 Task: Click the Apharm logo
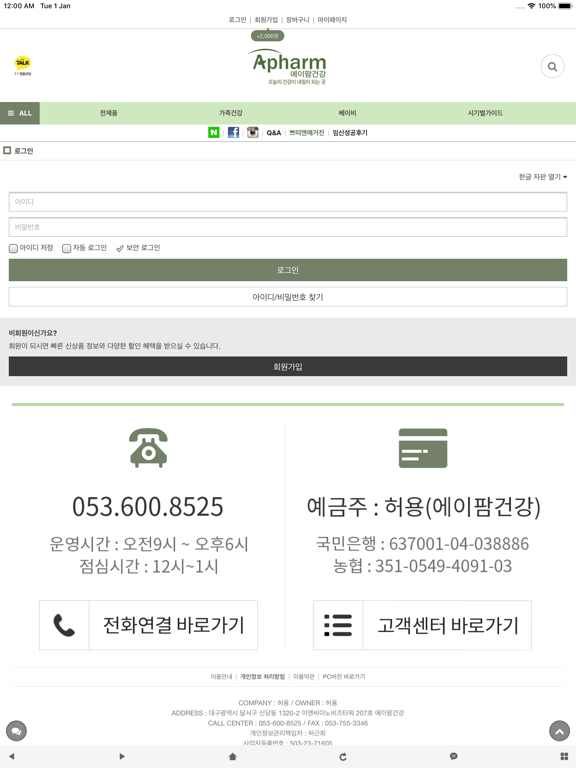[289, 66]
